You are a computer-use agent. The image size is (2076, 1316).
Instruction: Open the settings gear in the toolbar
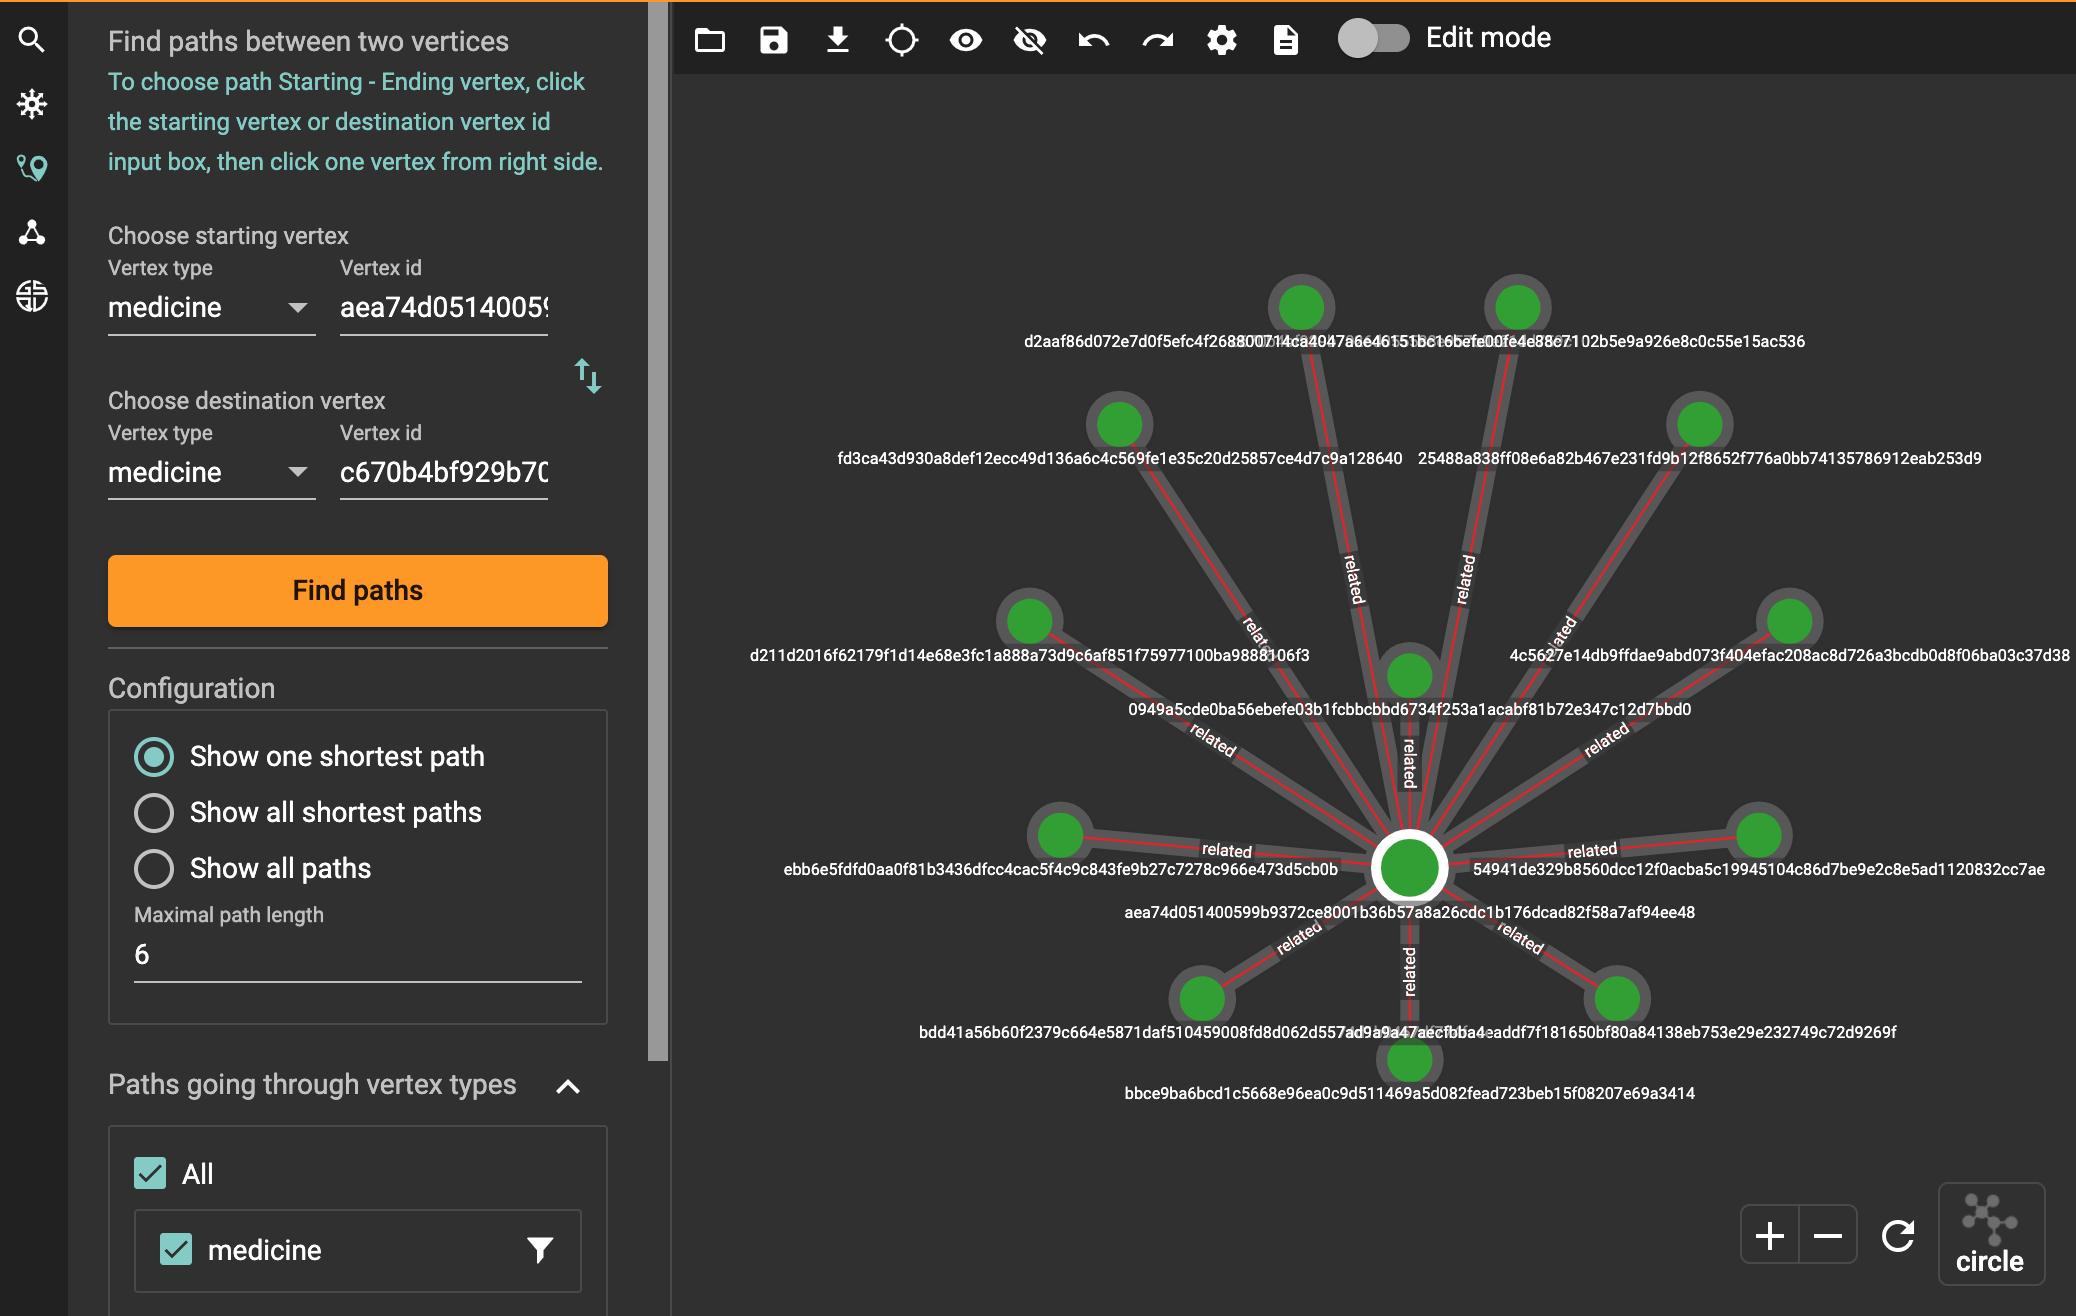click(x=1222, y=40)
